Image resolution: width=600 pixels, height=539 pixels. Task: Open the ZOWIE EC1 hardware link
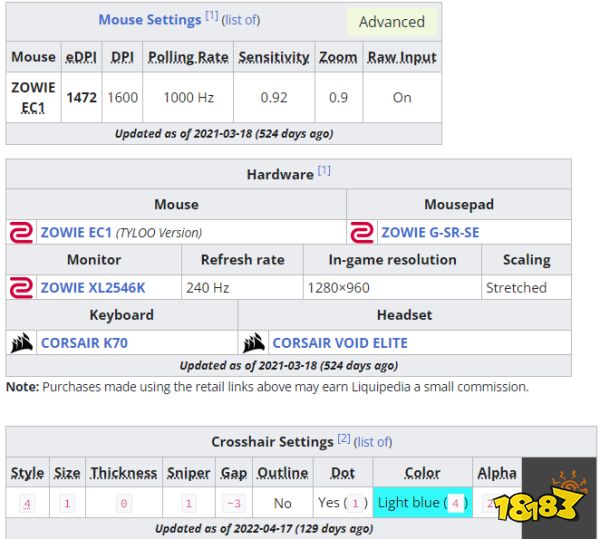[76, 232]
